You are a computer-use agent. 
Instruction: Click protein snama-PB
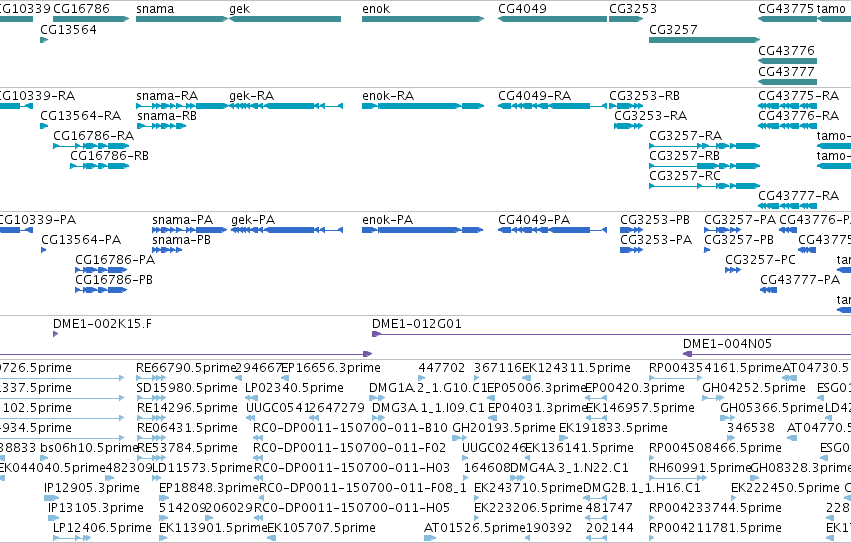coord(167,250)
